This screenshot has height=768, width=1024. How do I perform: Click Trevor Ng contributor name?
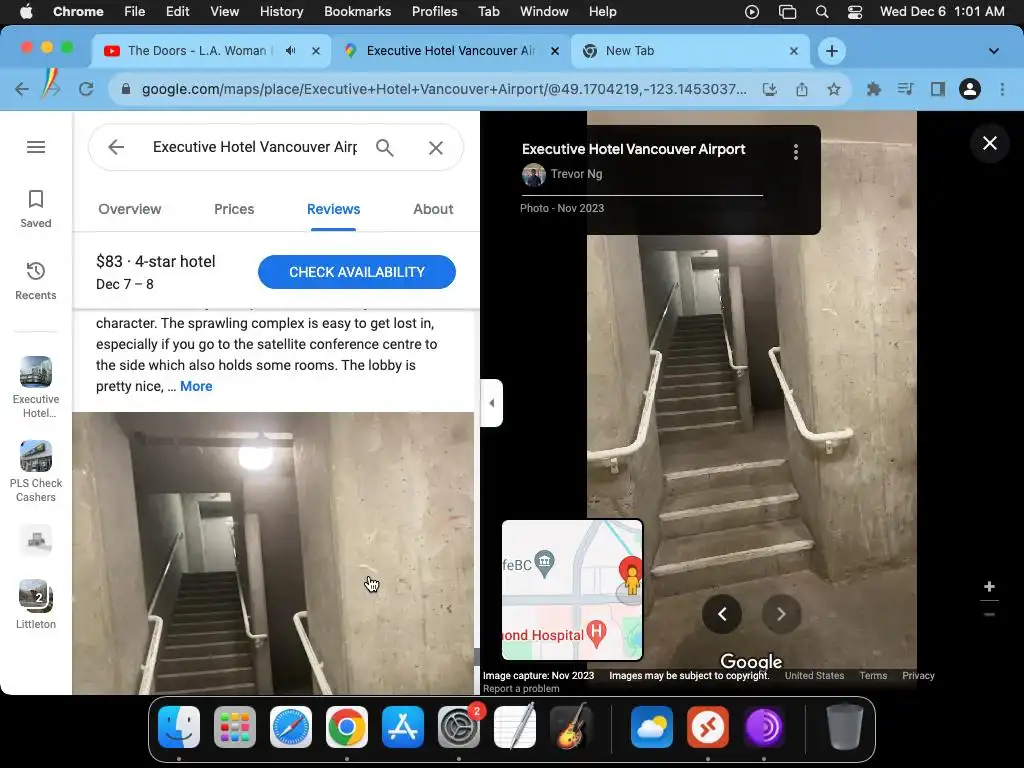576,174
